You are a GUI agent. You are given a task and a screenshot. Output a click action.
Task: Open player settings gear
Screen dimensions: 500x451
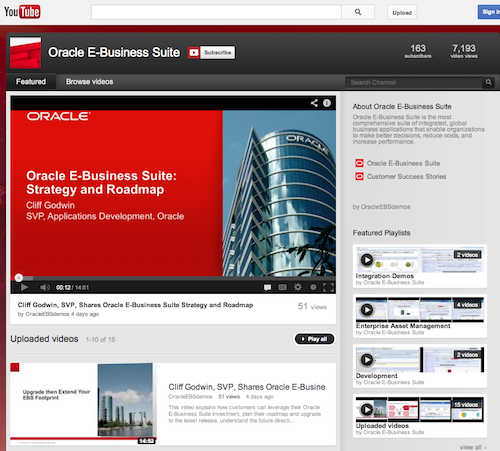click(298, 287)
